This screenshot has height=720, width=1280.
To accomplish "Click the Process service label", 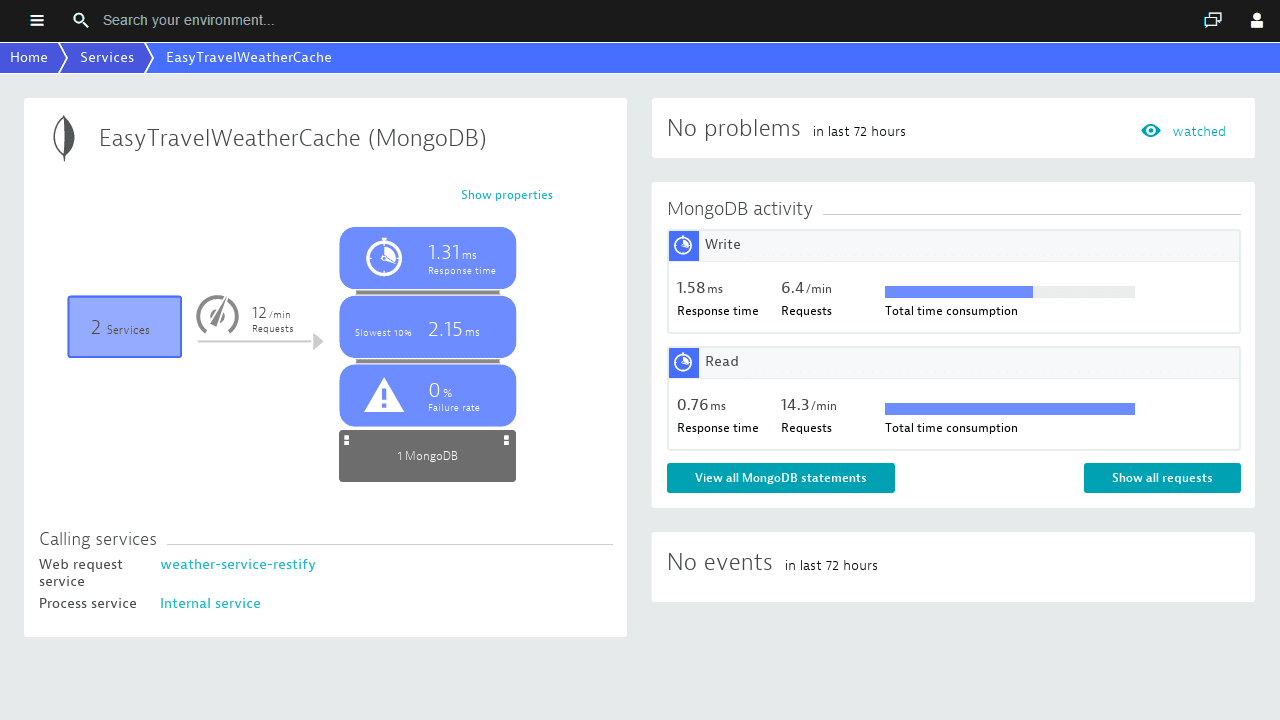I will coord(88,604).
